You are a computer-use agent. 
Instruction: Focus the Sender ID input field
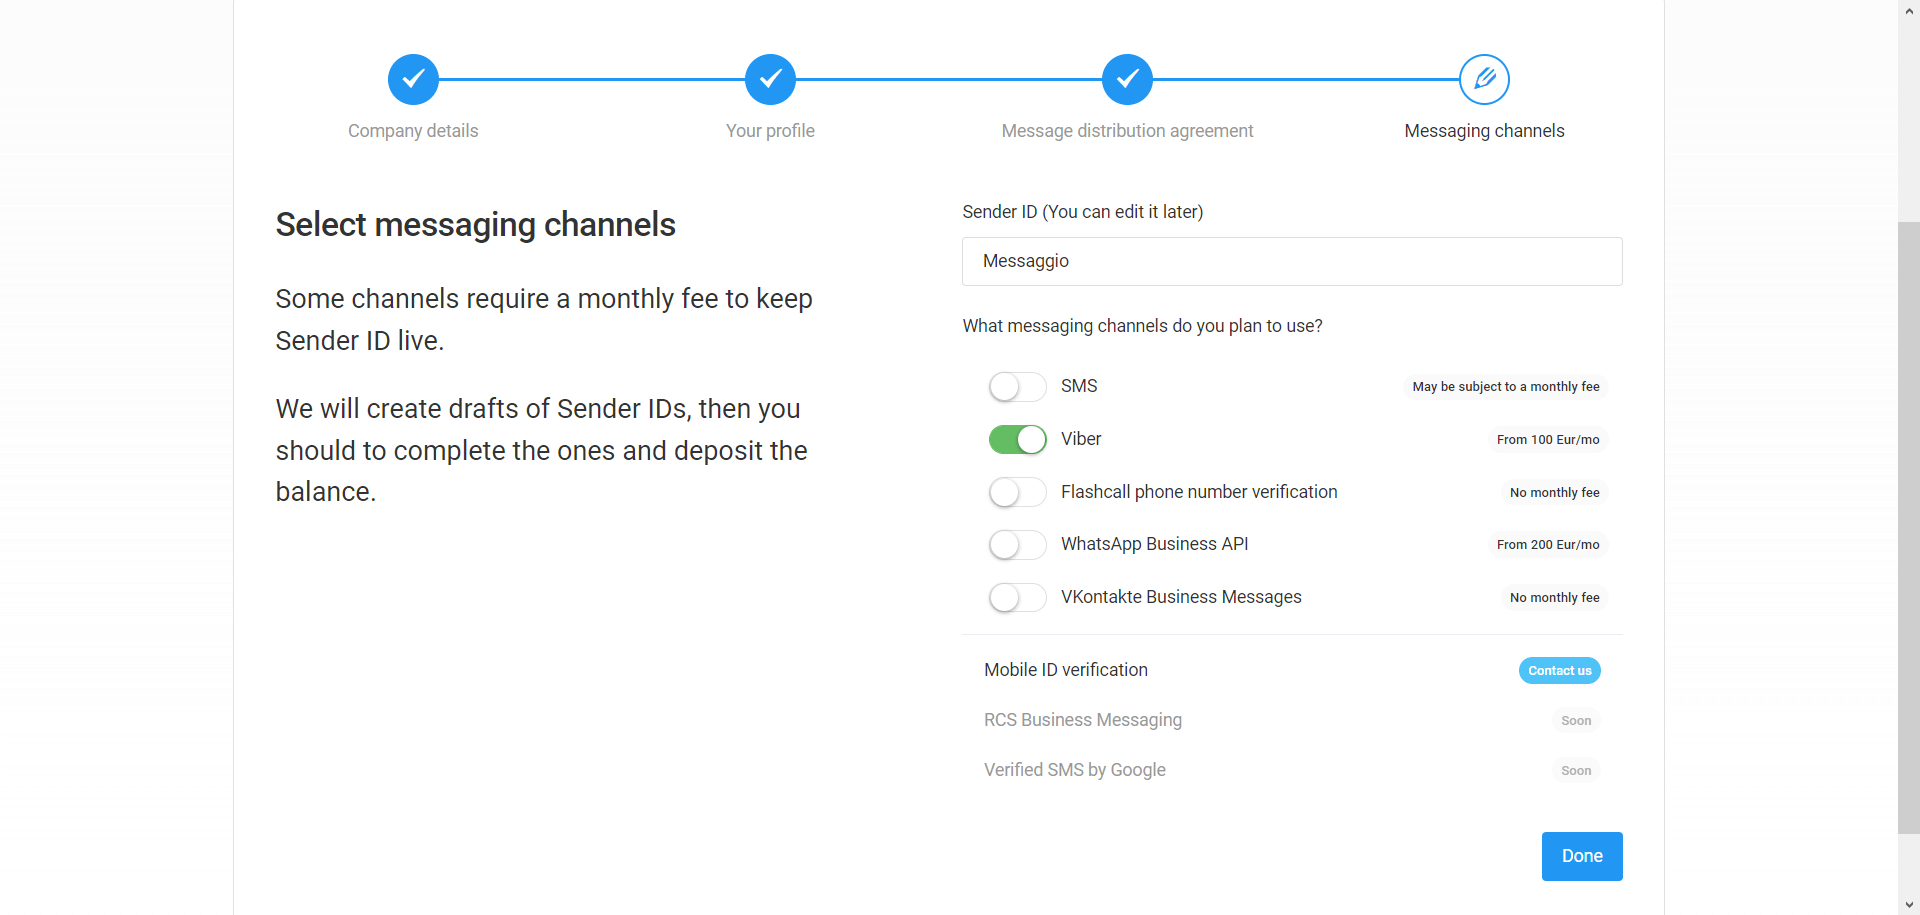[1292, 261]
